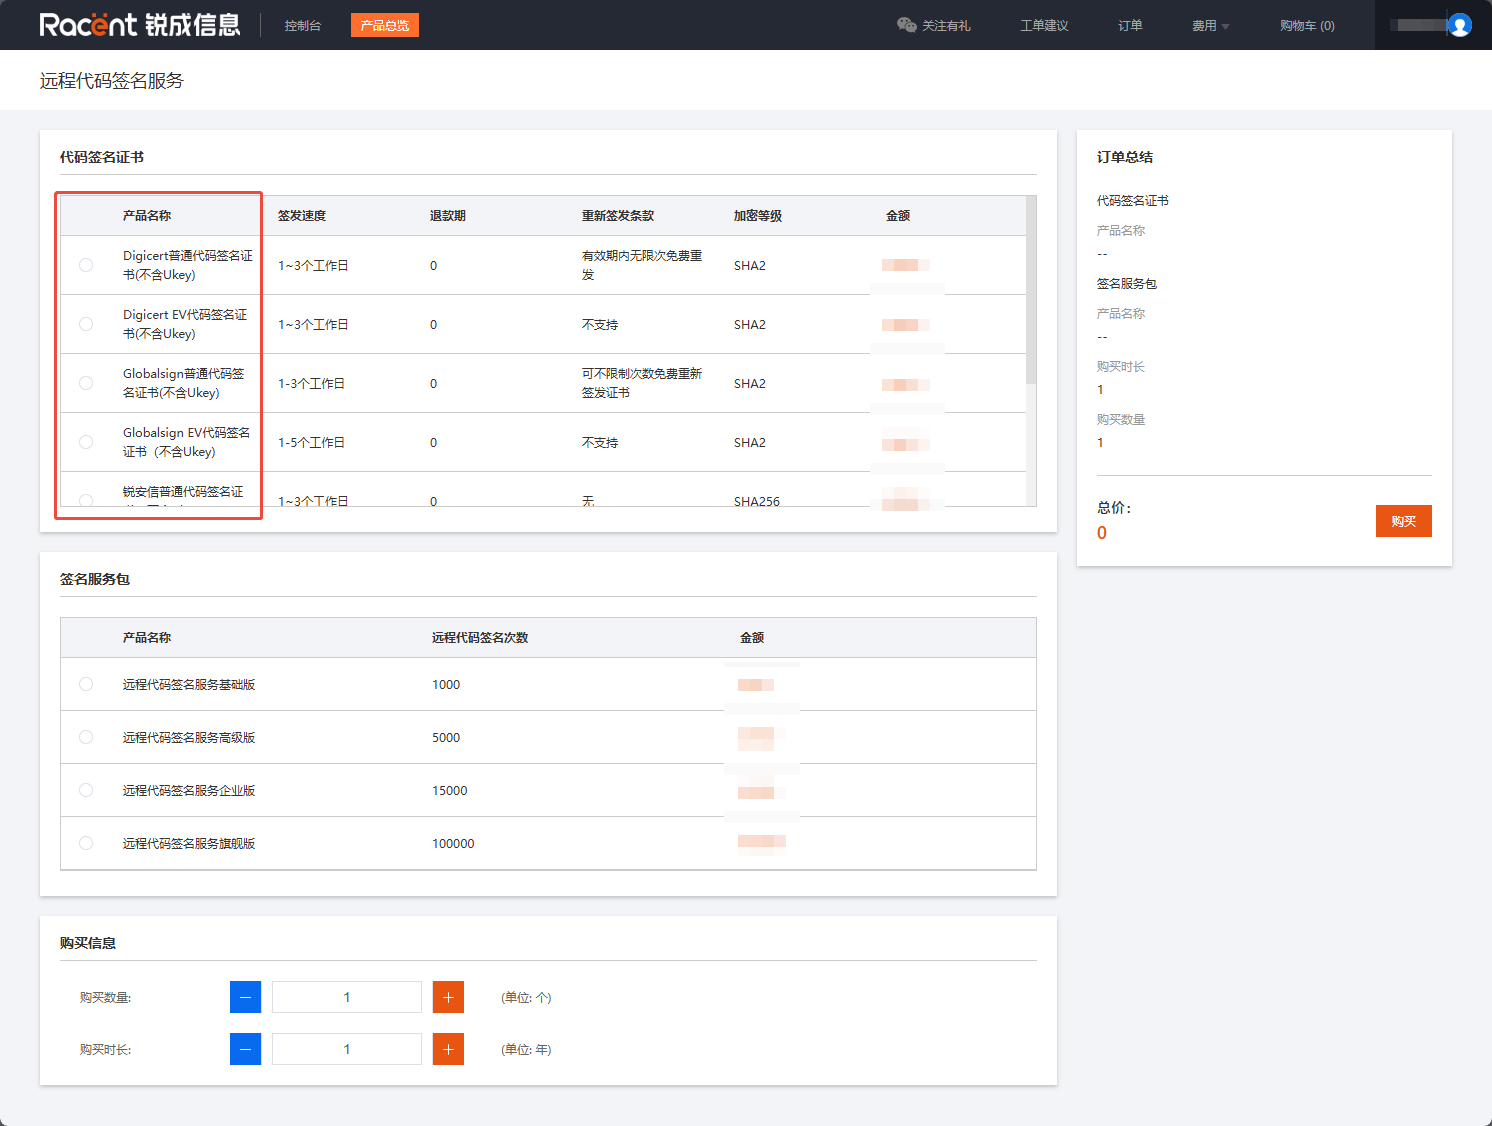The width and height of the screenshot is (1492, 1126).
Task: Select 远程代码签名服务基础版 package
Action: click(86, 684)
